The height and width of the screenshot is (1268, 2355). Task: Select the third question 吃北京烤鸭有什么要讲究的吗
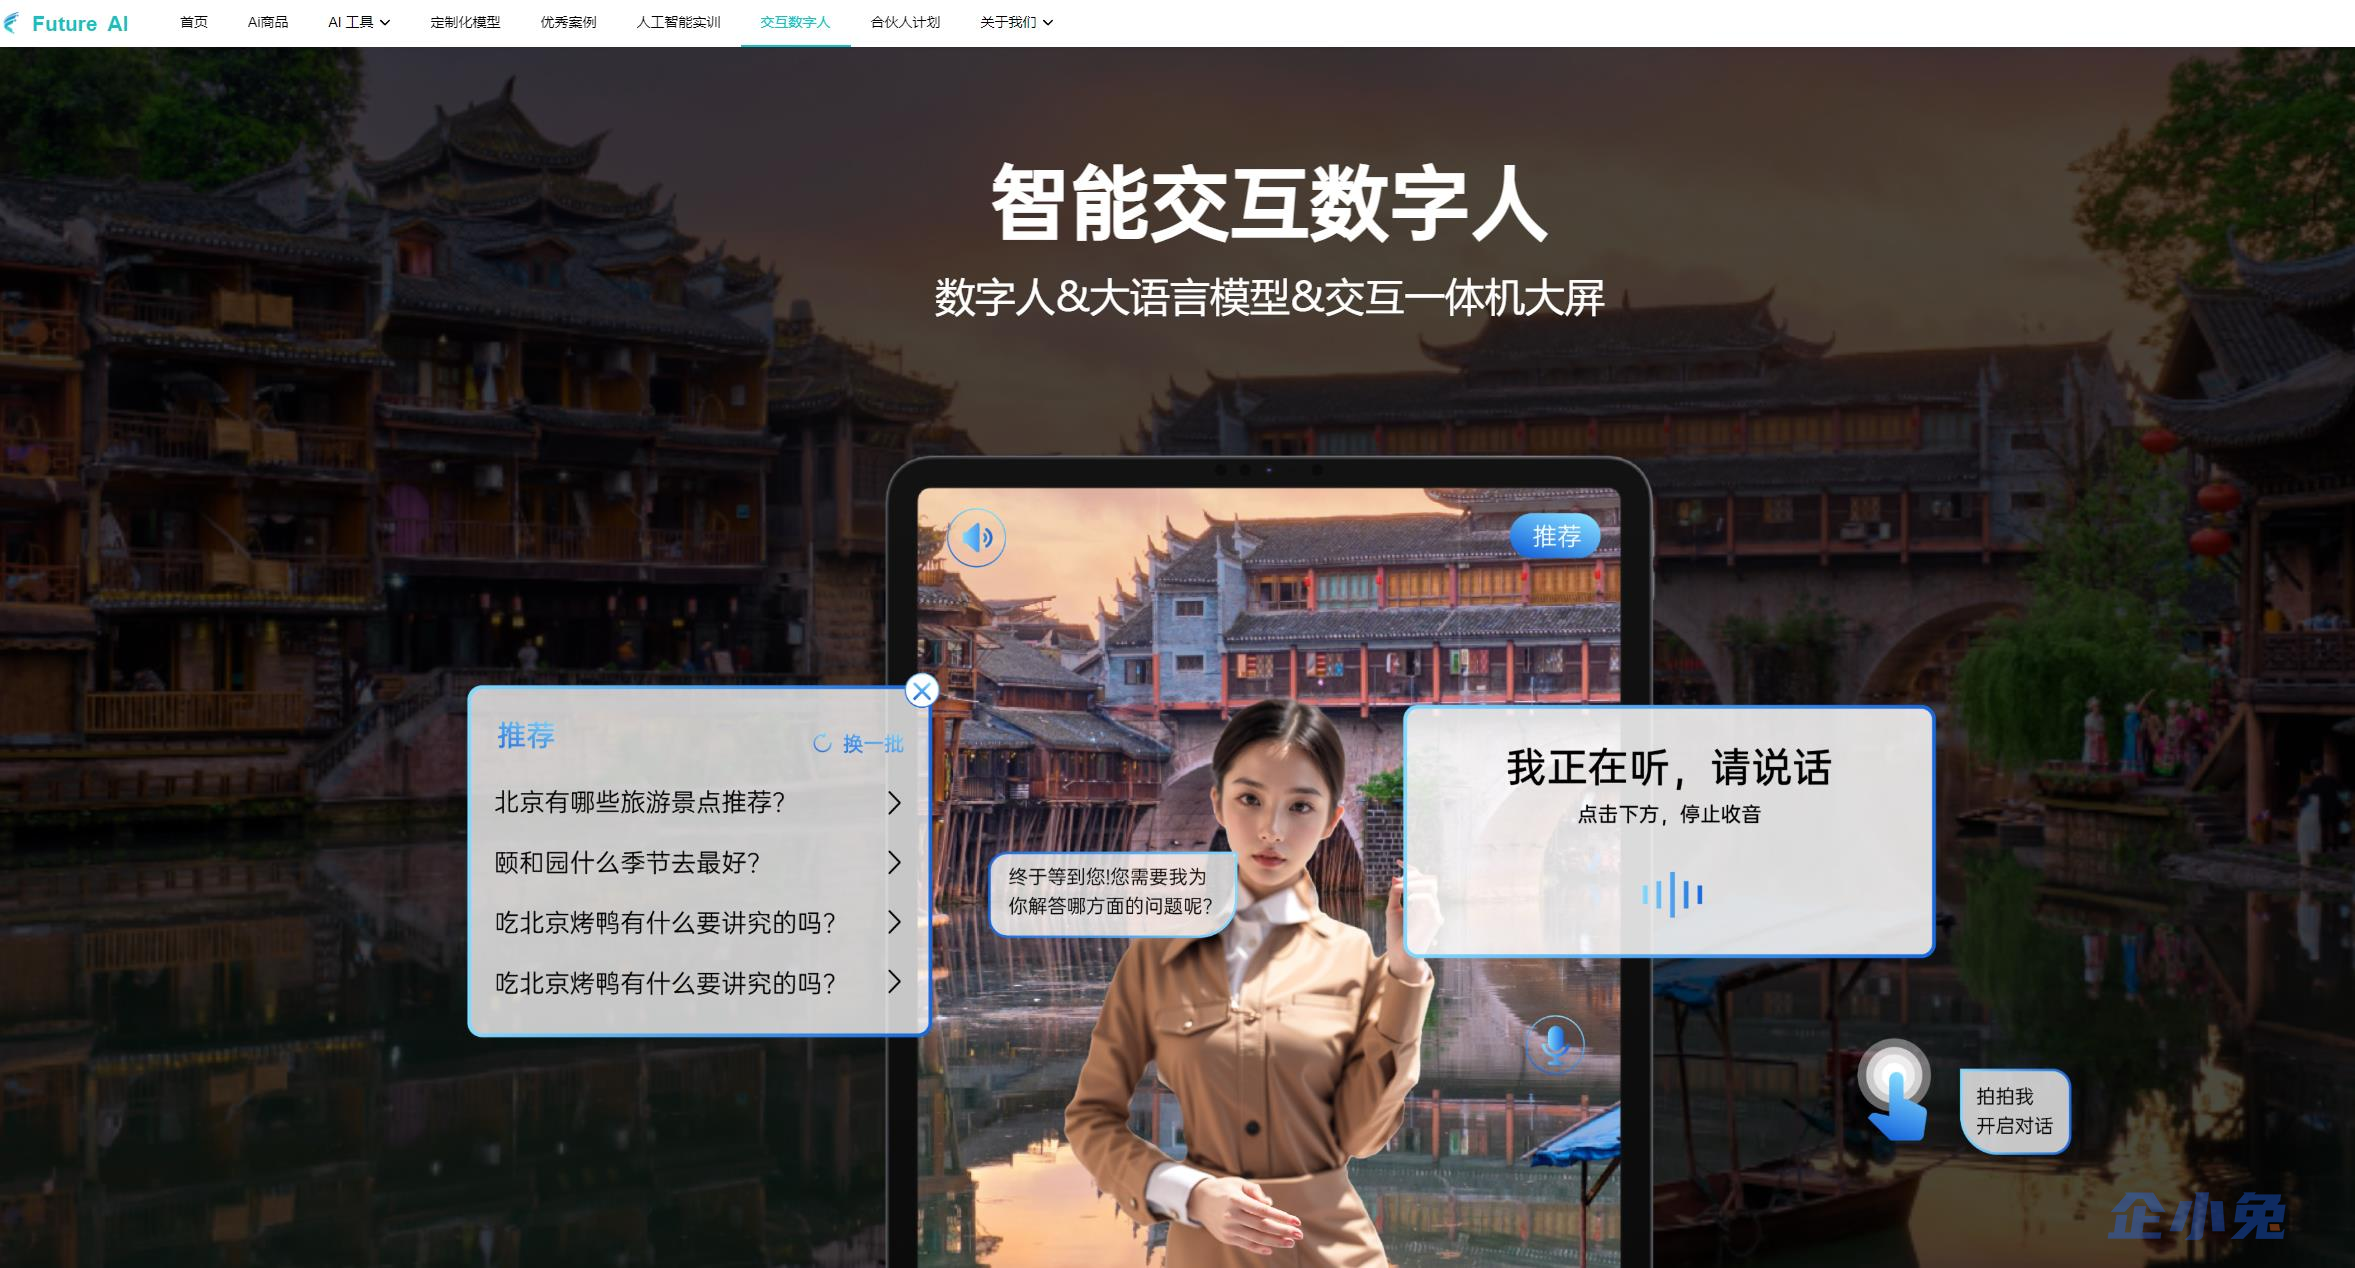[x=665, y=923]
